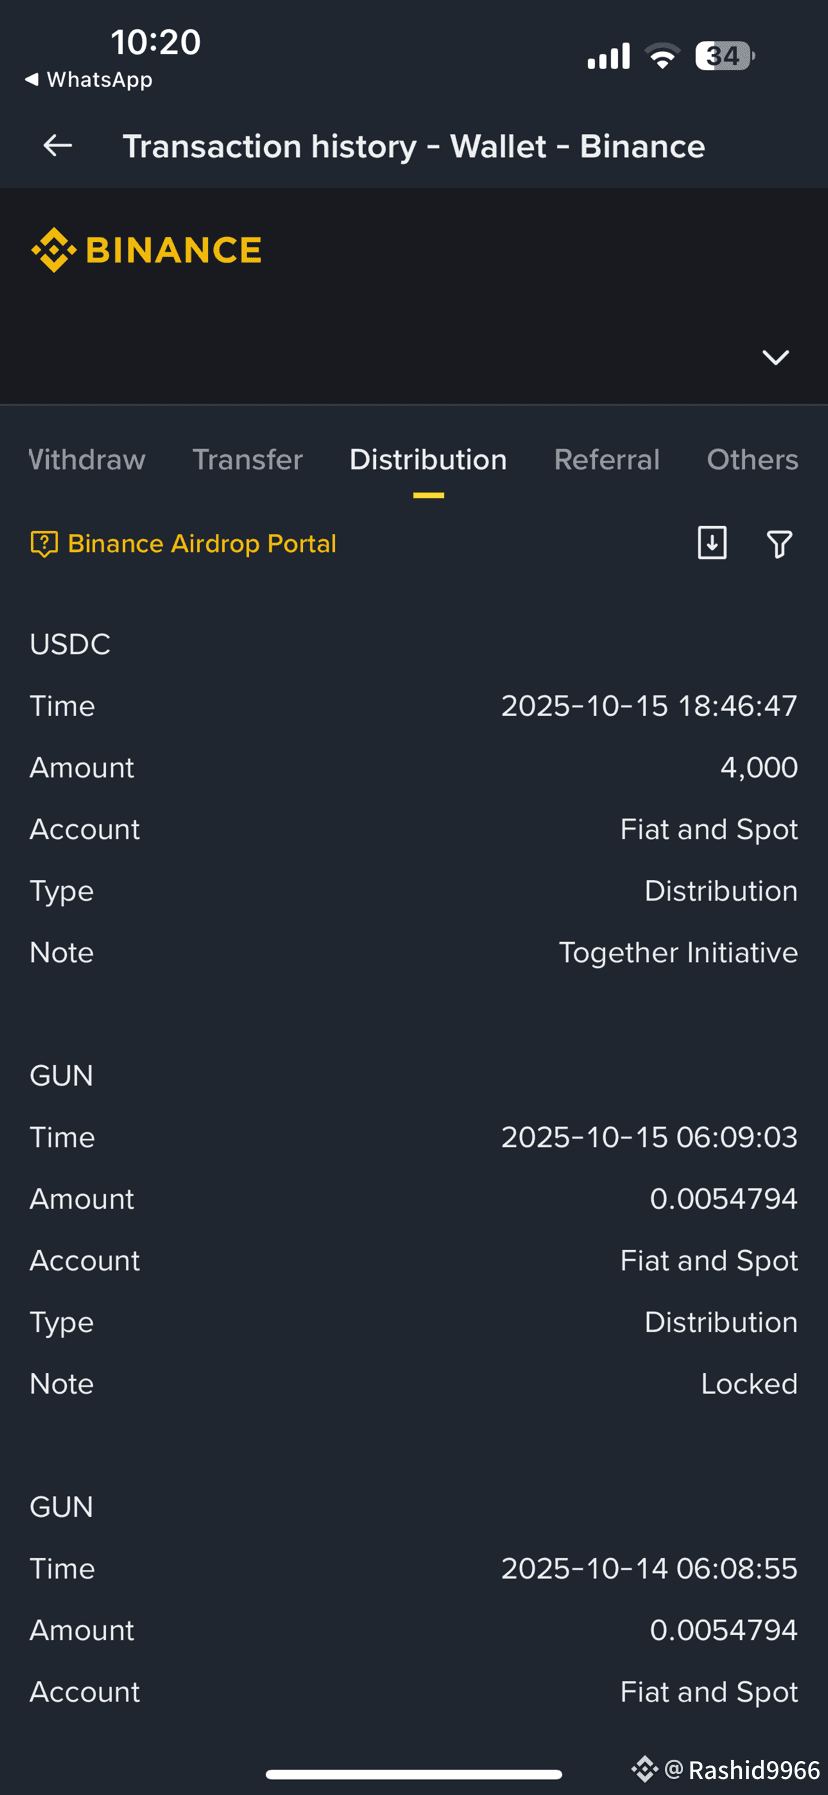Viewport: 828px width, 1795px height.
Task: Open the Others tab
Action: click(753, 460)
